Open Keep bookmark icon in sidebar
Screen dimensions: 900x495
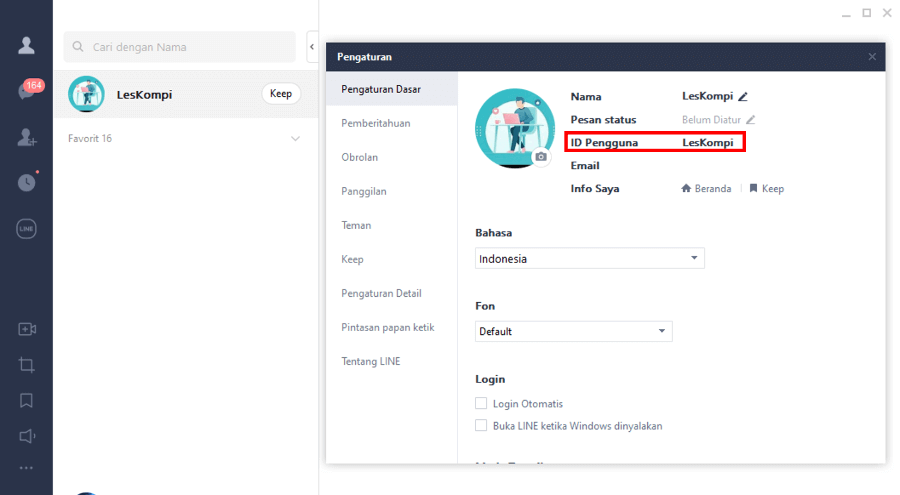[x=26, y=400]
